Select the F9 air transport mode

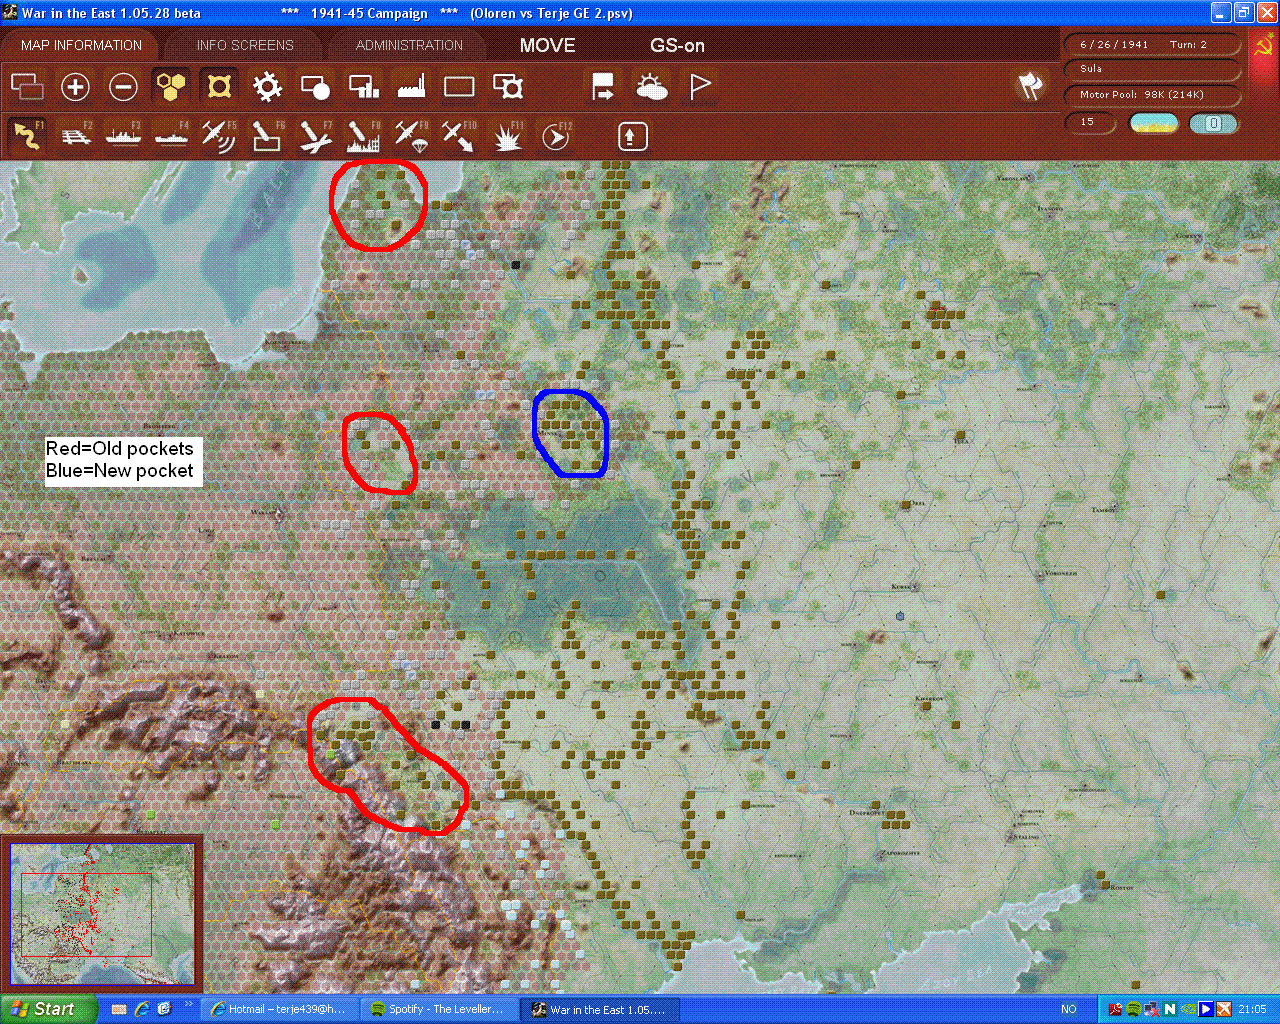(x=411, y=135)
